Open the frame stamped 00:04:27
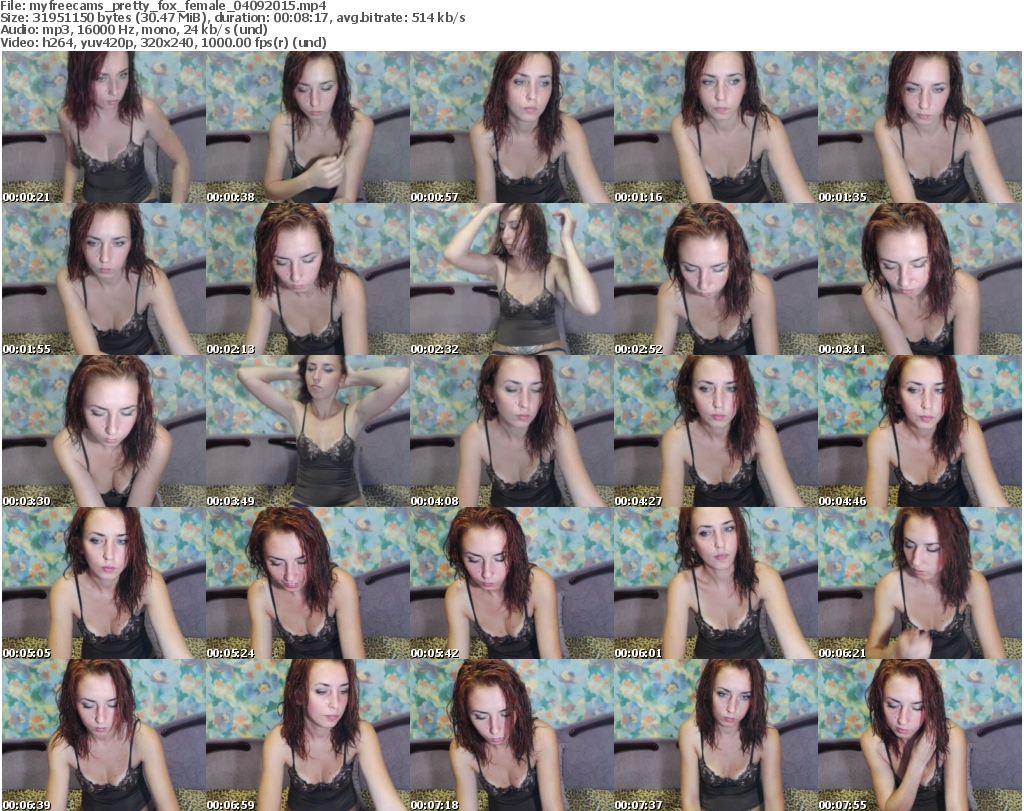1024x811 pixels. [x=716, y=431]
